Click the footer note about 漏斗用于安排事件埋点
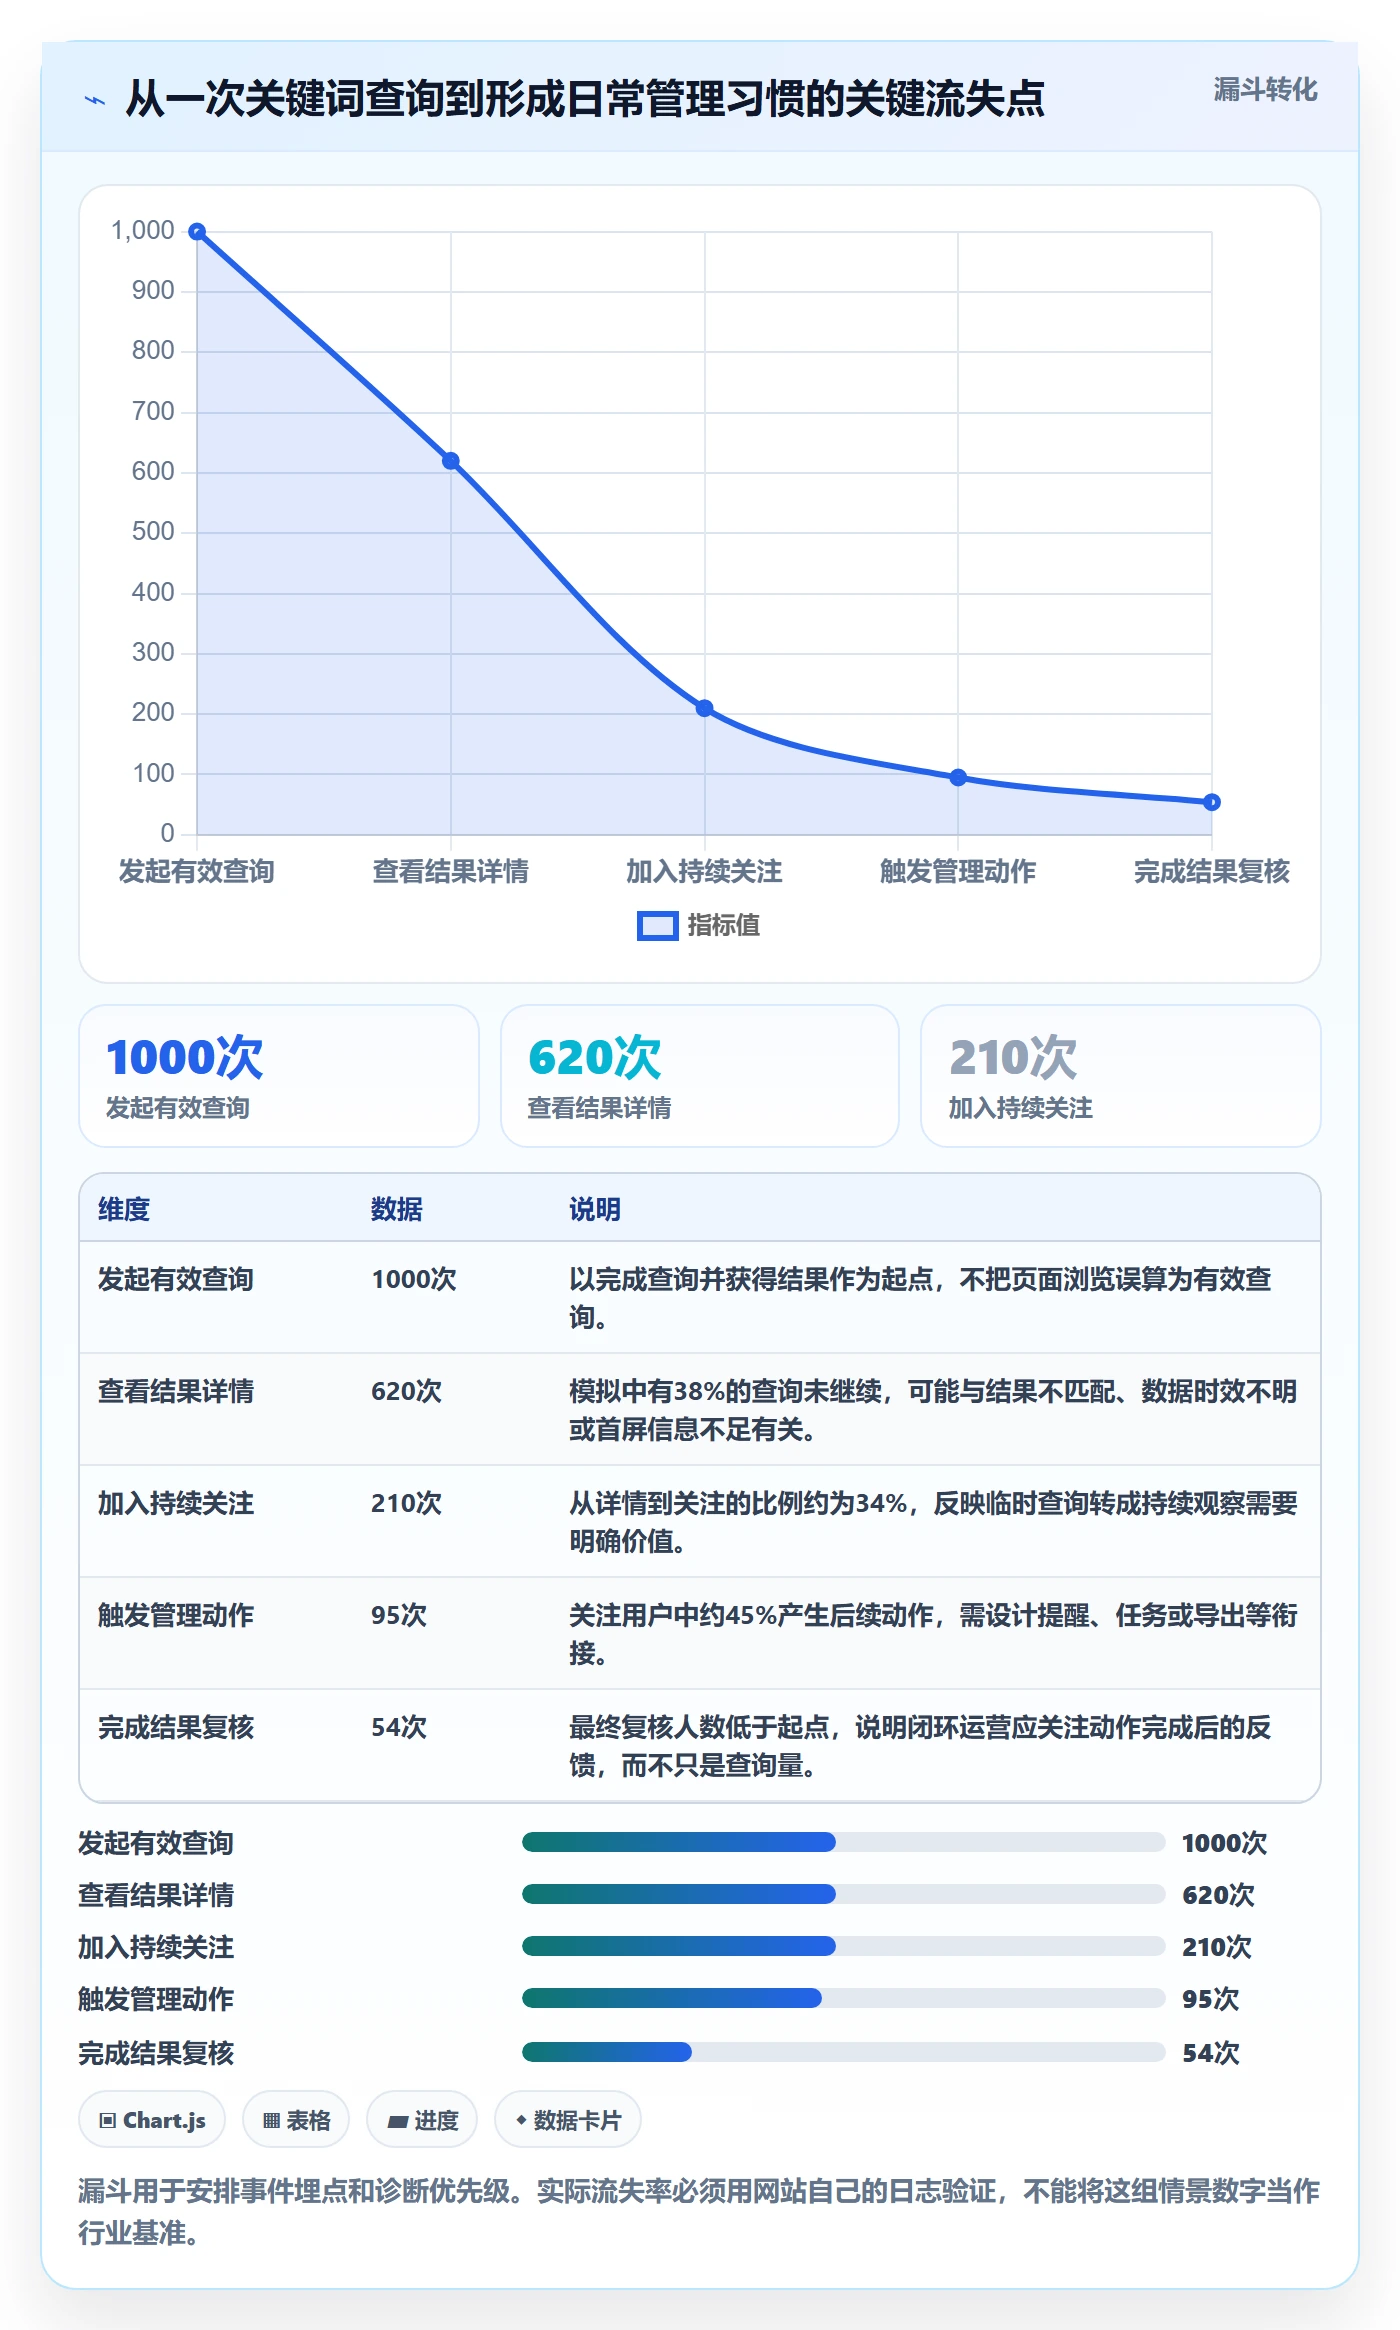Viewport: 1400px width, 2330px height. pos(699,2212)
